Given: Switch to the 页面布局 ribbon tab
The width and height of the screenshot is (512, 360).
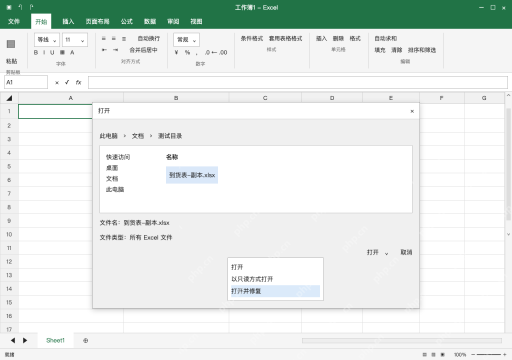Looking at the screenshot, I should [97, 21].
